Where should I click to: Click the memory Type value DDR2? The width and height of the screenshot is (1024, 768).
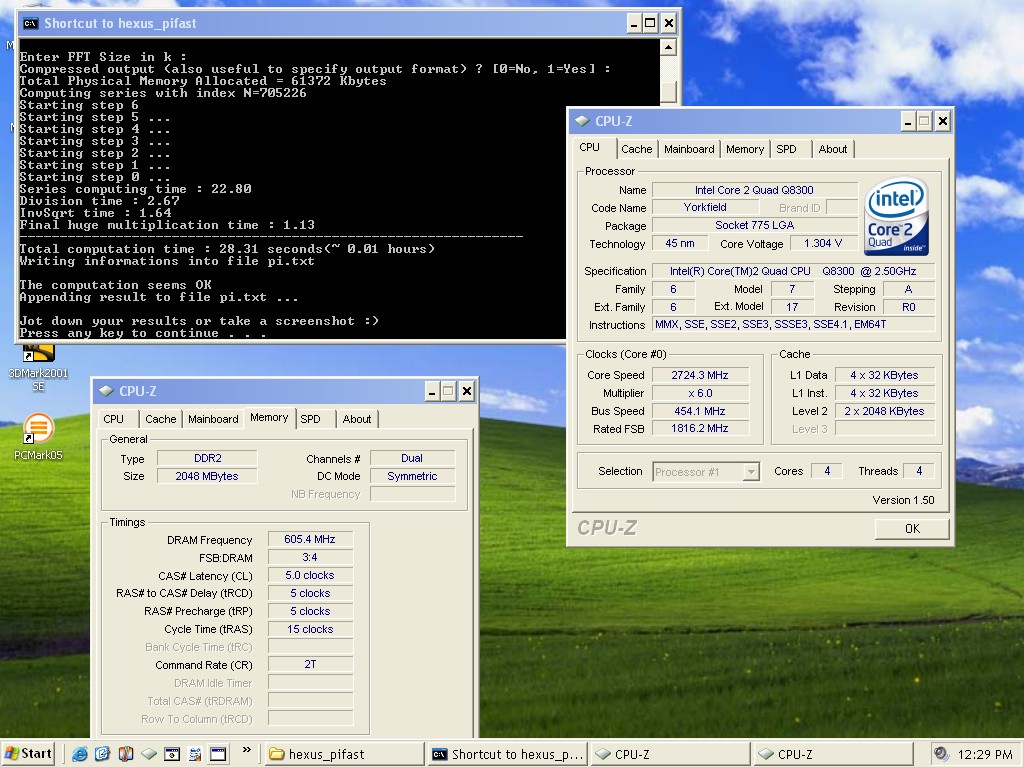click(x=207, y=458)
